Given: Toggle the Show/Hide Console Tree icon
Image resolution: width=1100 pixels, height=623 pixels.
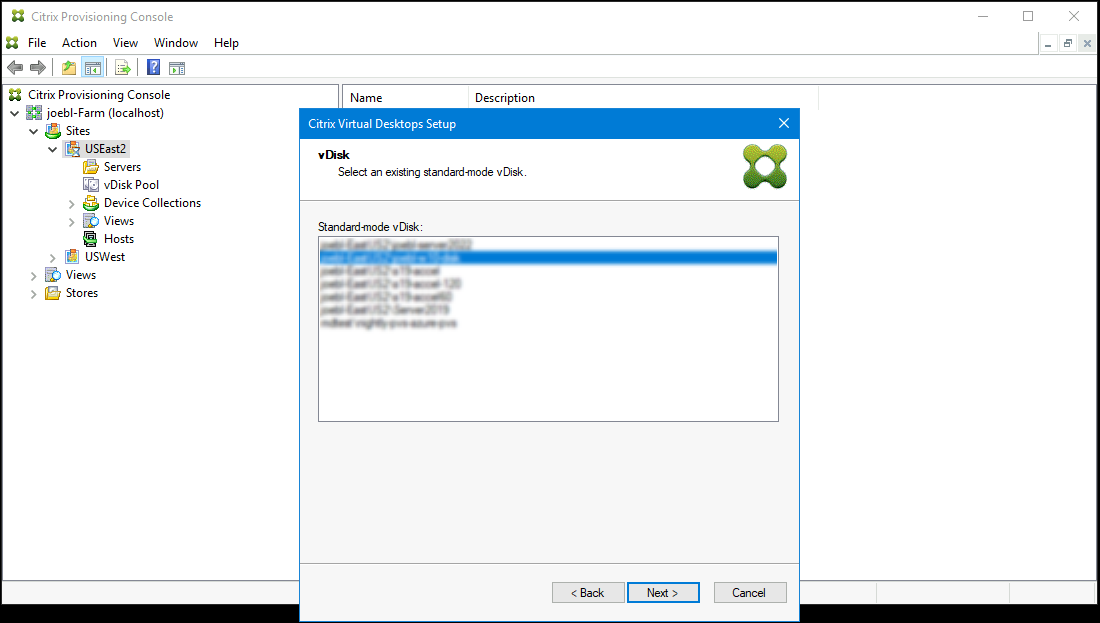Looking at the screenshot, I should 92,67.
